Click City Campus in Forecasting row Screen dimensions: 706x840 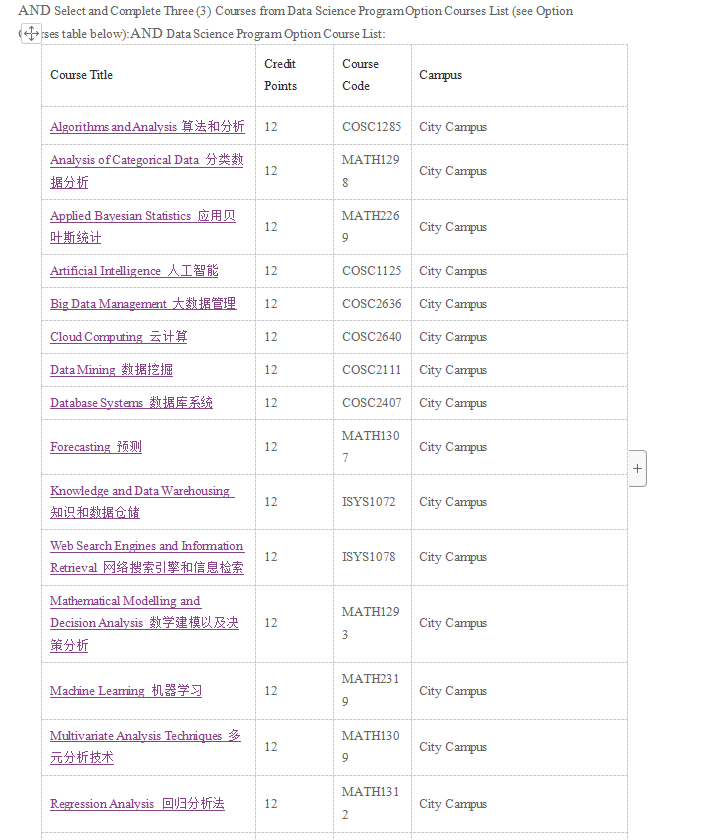[453, 447]
